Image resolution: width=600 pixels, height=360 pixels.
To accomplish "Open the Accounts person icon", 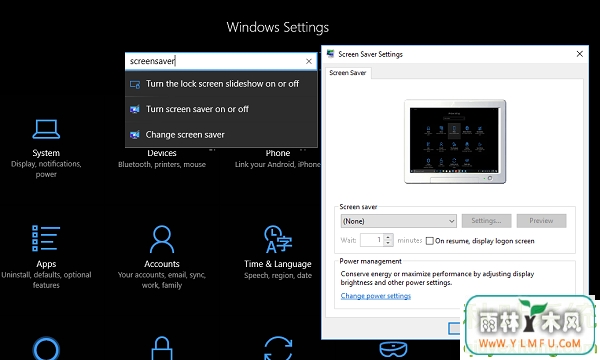I will 162,239.
